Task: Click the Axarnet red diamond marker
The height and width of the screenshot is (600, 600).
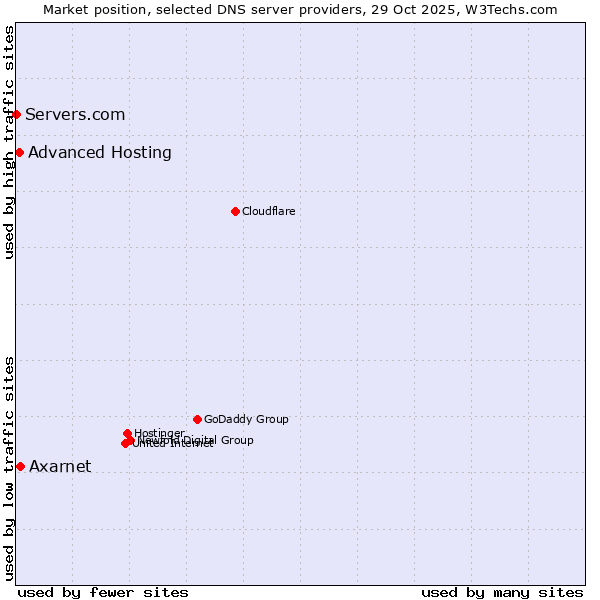Action: (x=20, y=466)
